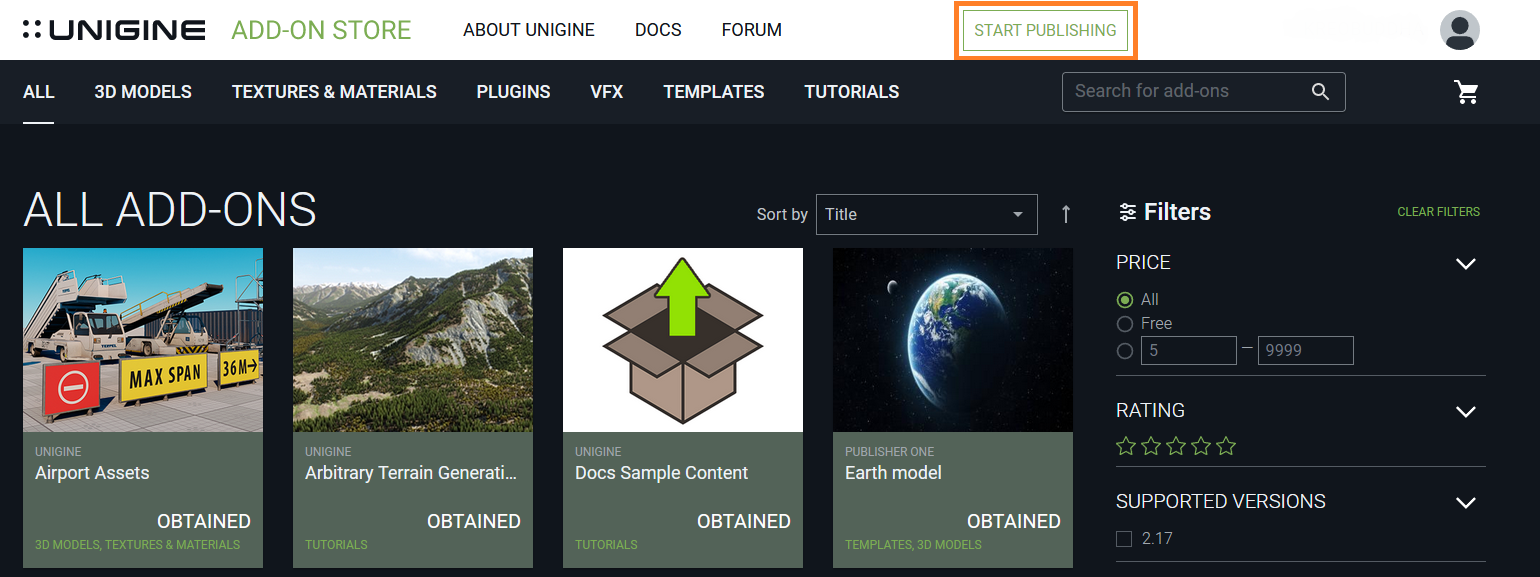Select the Free price radio button
This screenshot has width=1540, height=577.
[x=1125, y=324]
